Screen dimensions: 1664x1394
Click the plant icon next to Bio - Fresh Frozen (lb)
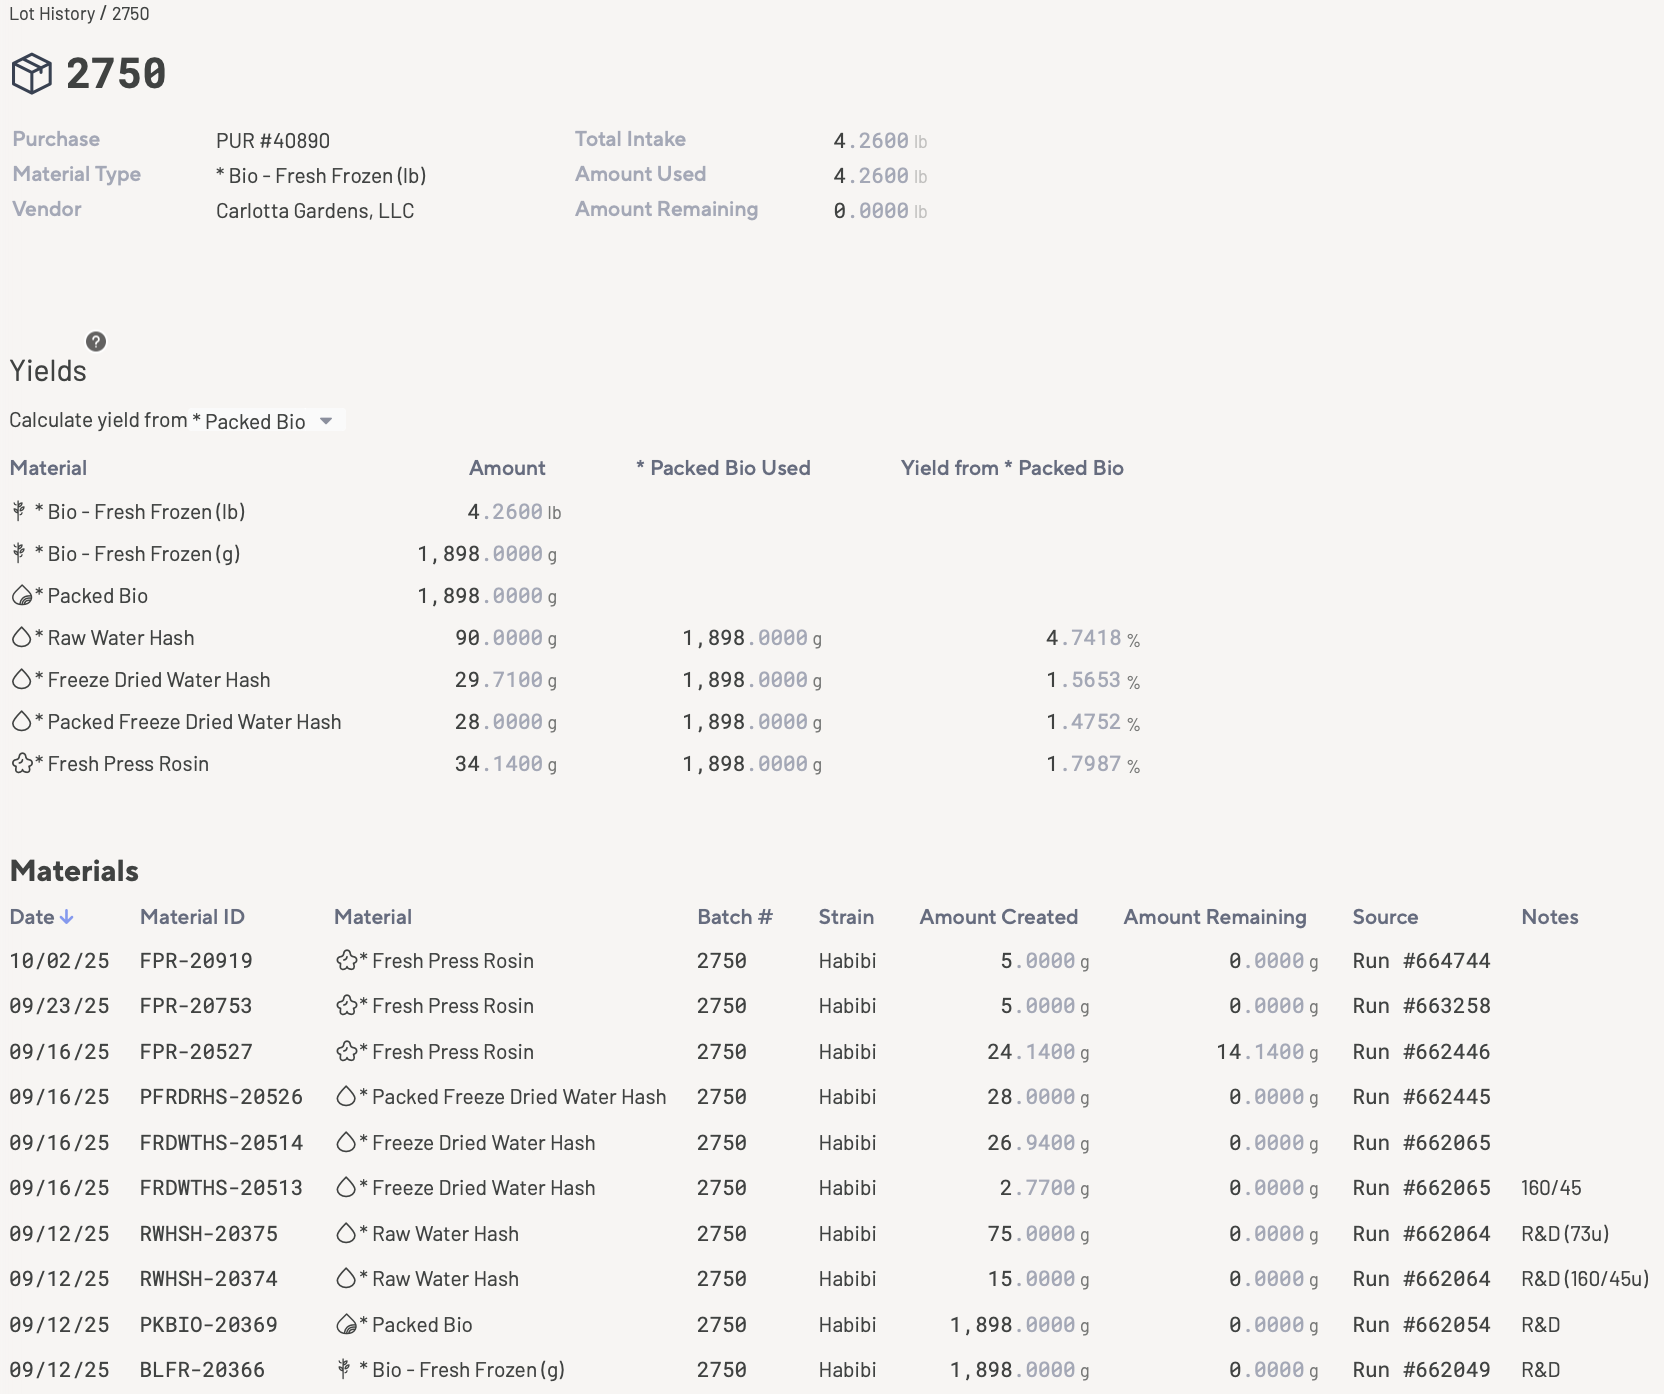pyautogui.click(x=19, y=512)
